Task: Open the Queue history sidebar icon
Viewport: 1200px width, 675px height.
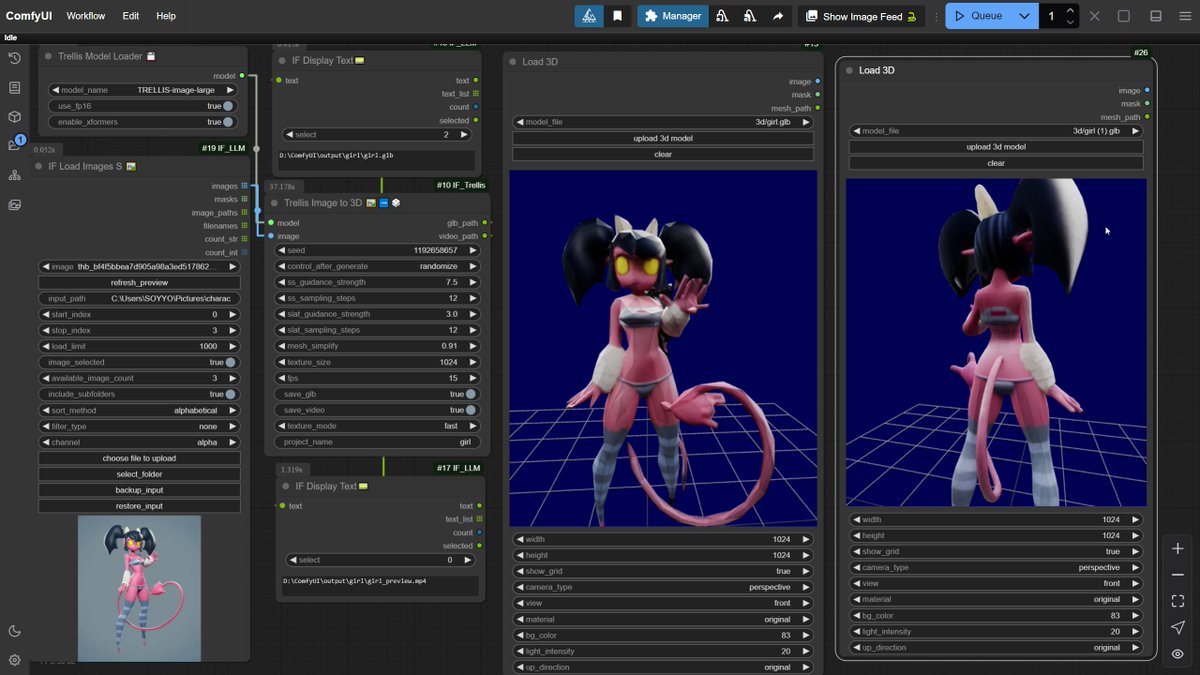Action: [14, 58]
